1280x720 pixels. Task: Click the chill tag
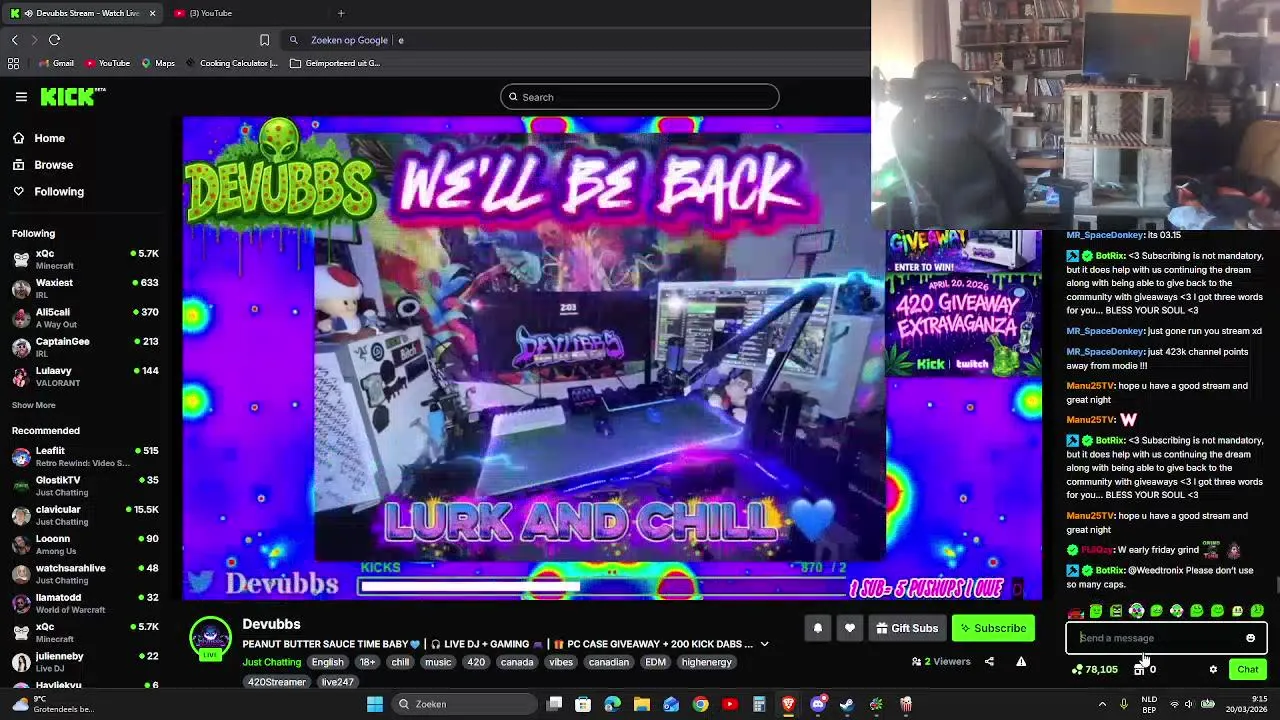coord(400,662)
